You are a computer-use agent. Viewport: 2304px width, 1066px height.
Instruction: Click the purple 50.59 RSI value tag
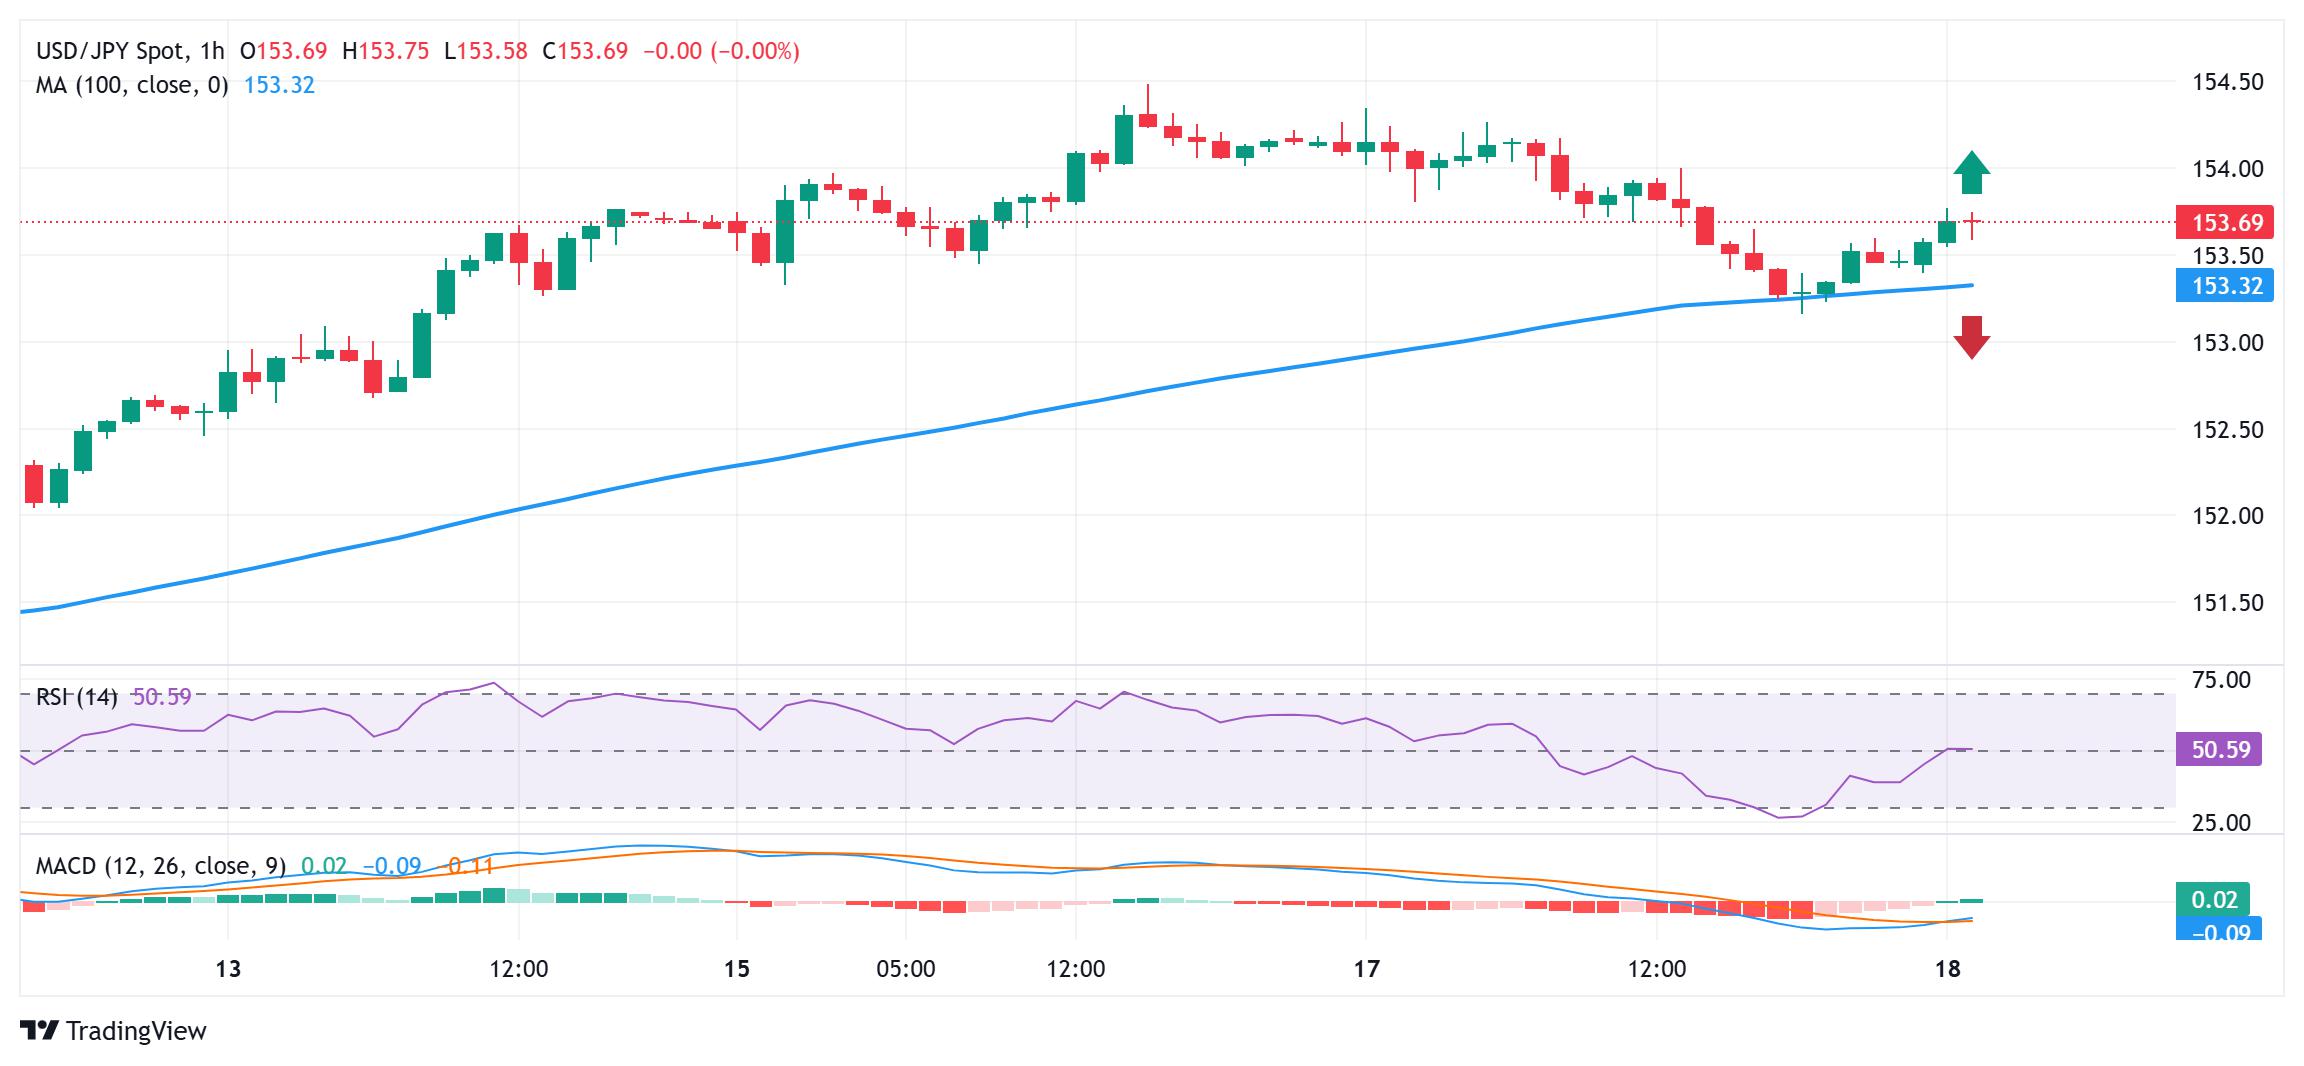click(2219, 749)
